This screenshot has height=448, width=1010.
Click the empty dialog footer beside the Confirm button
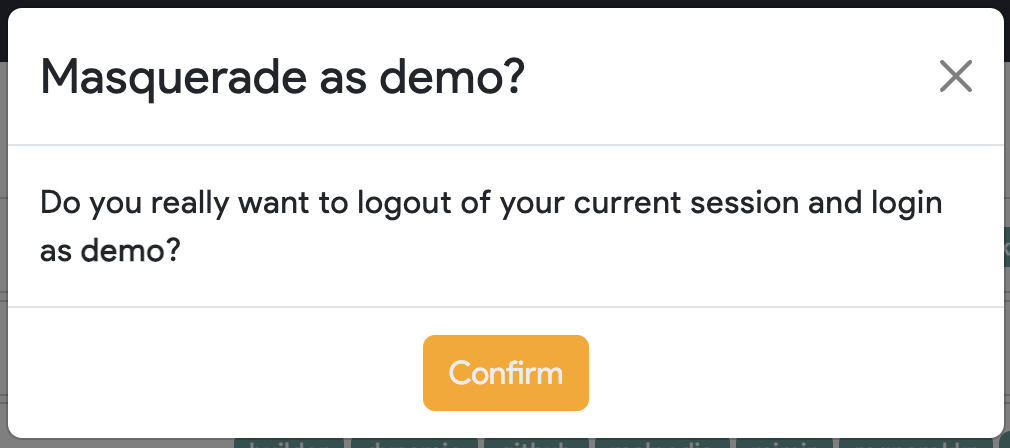(x=773, y=373)
